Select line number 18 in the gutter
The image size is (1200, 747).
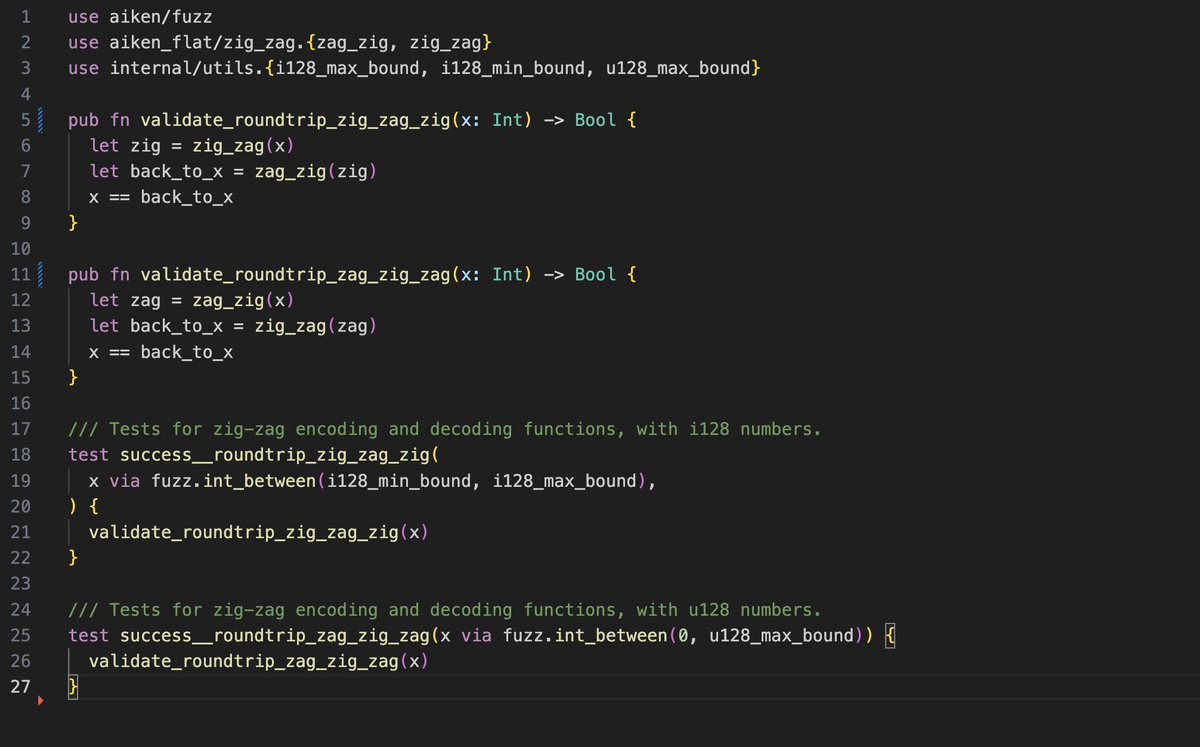23,455
